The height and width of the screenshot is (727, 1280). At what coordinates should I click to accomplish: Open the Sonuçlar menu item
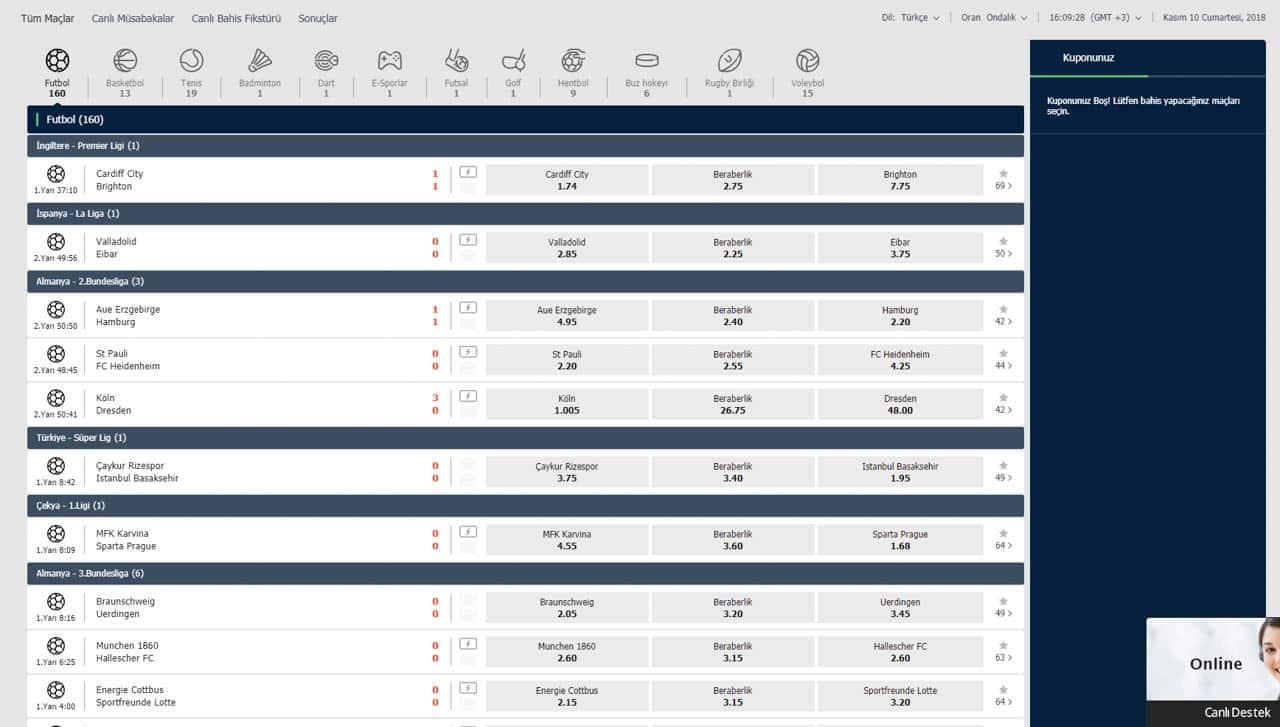click(318, 19)
